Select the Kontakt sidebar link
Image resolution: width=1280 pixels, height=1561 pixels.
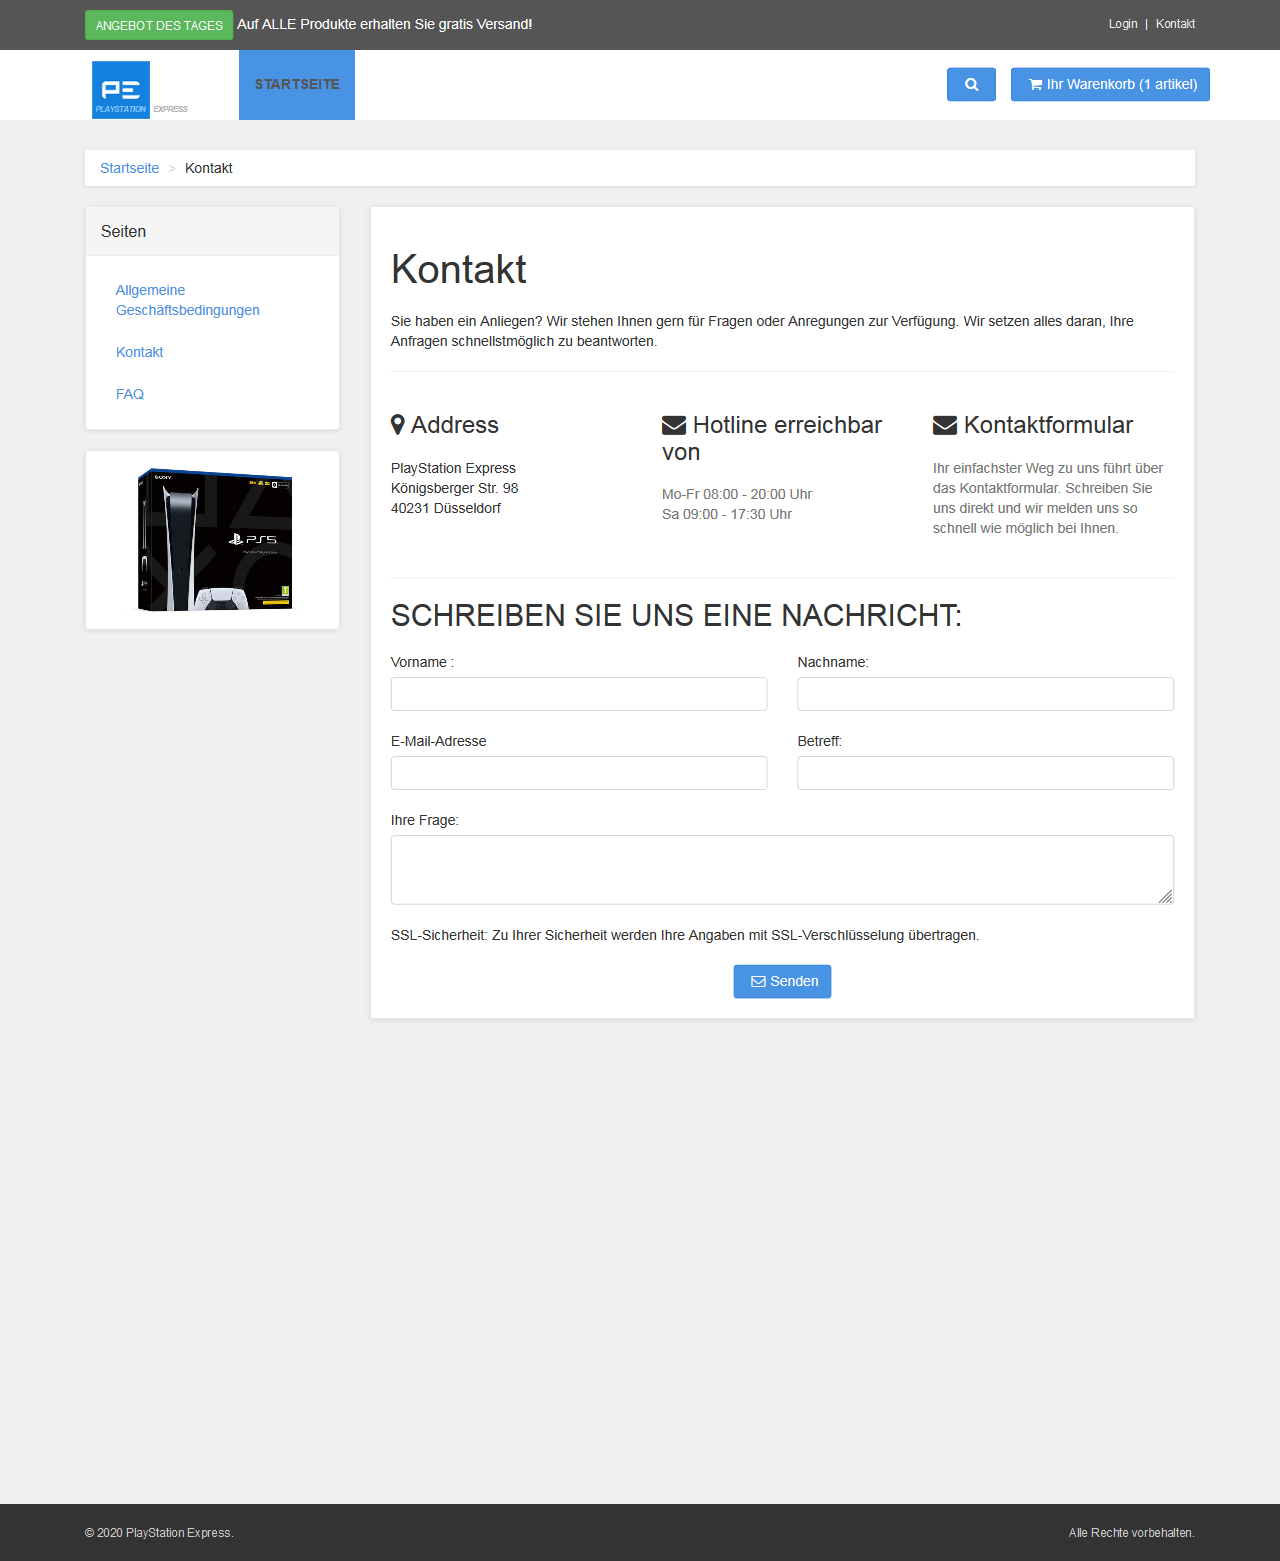[x=139, y=352]
